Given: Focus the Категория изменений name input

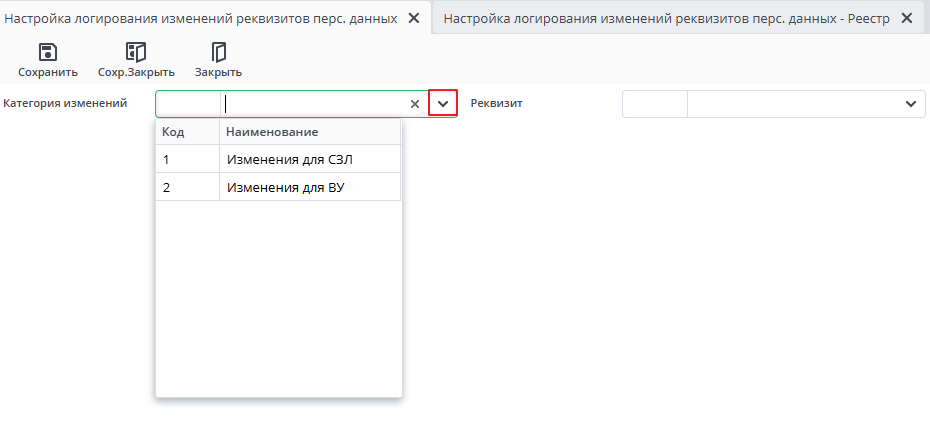Looking at the screenshot, I should point(314,104).
